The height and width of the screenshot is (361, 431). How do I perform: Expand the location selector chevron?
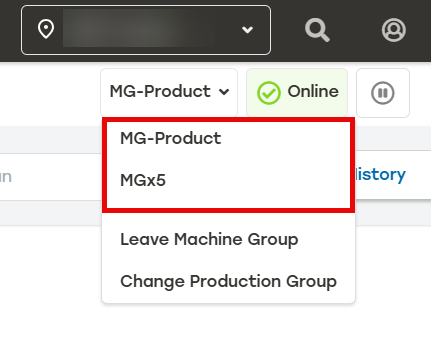(x=247, y=30)
